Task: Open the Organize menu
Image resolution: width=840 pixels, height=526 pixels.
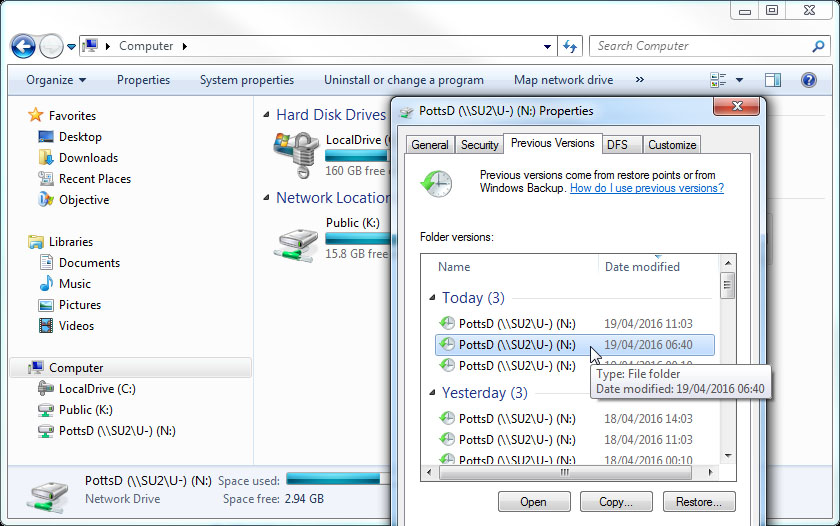Action: point(56,80)
